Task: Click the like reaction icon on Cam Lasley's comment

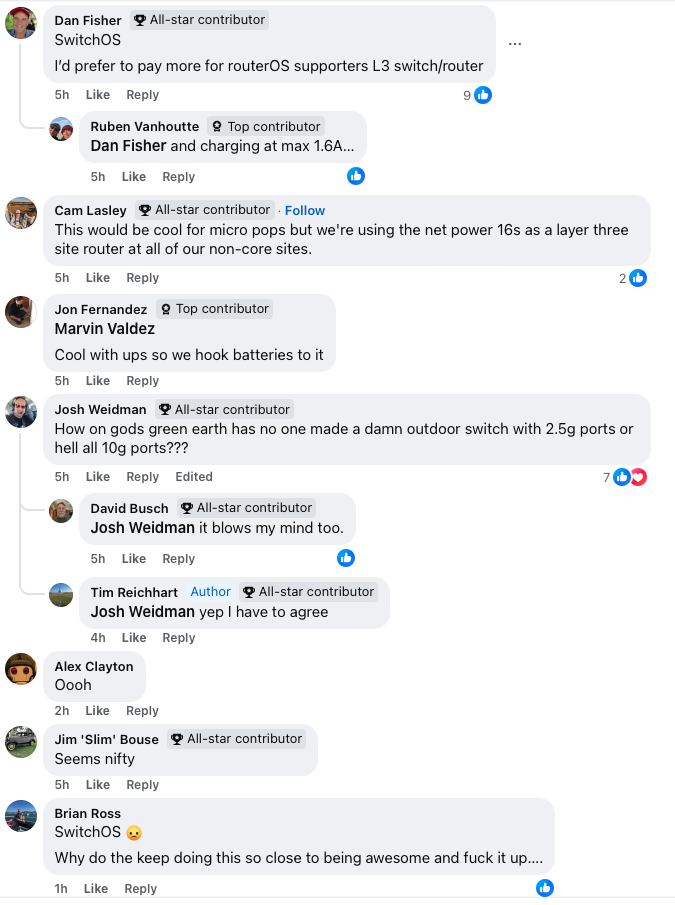Action: [x=638, y=278]
